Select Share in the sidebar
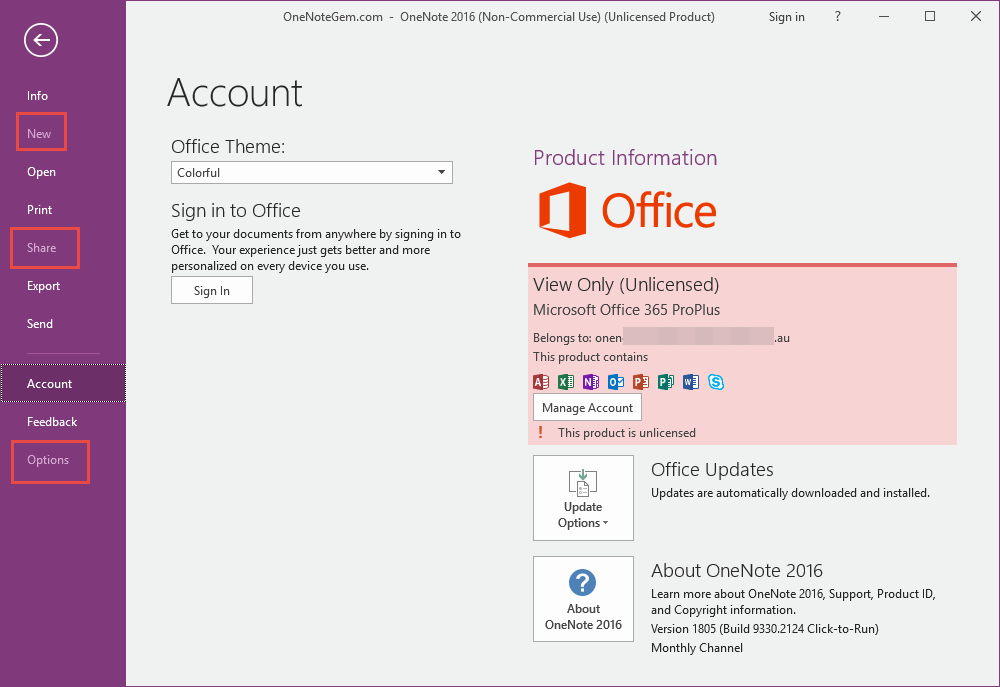 pos(41,247)
